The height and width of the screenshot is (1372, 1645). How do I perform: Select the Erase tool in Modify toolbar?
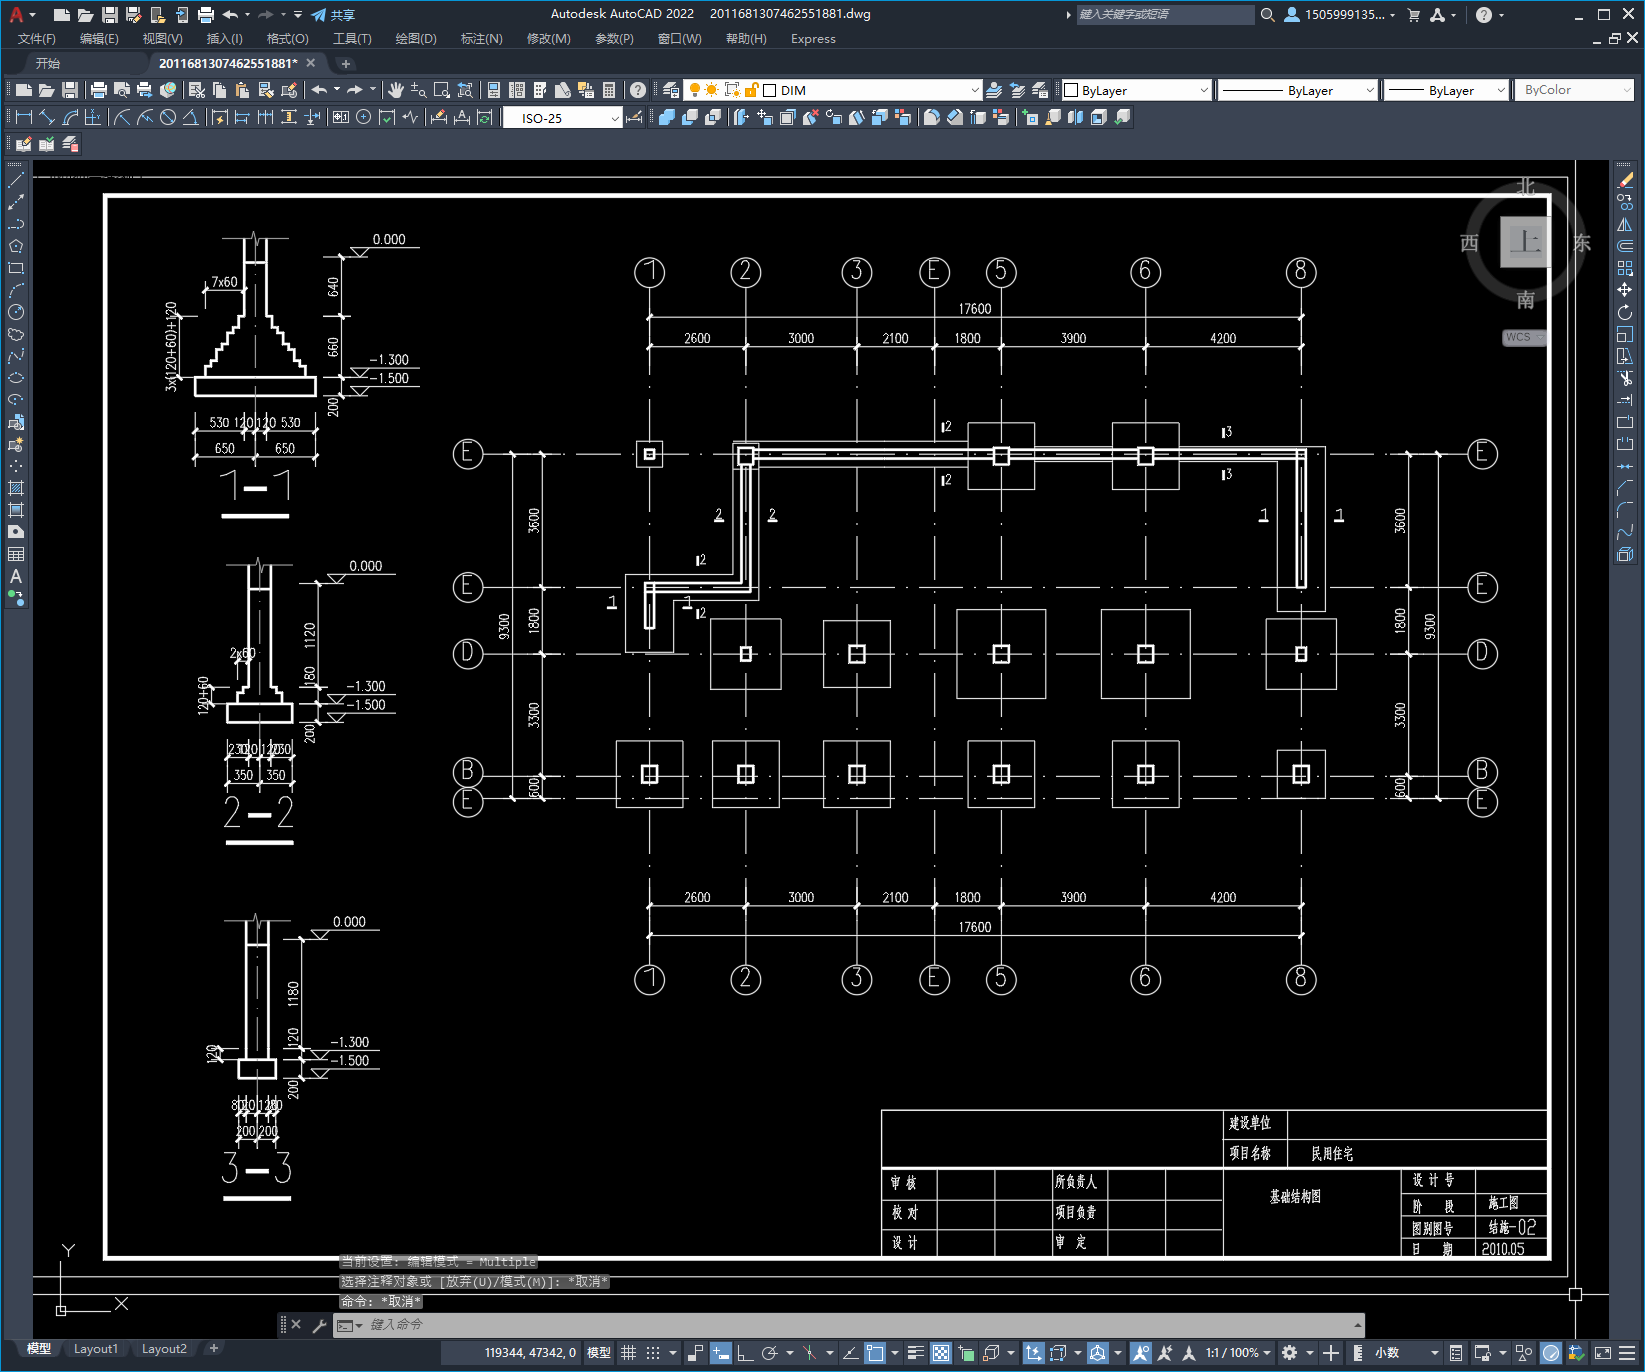(x=1625, y=180)
